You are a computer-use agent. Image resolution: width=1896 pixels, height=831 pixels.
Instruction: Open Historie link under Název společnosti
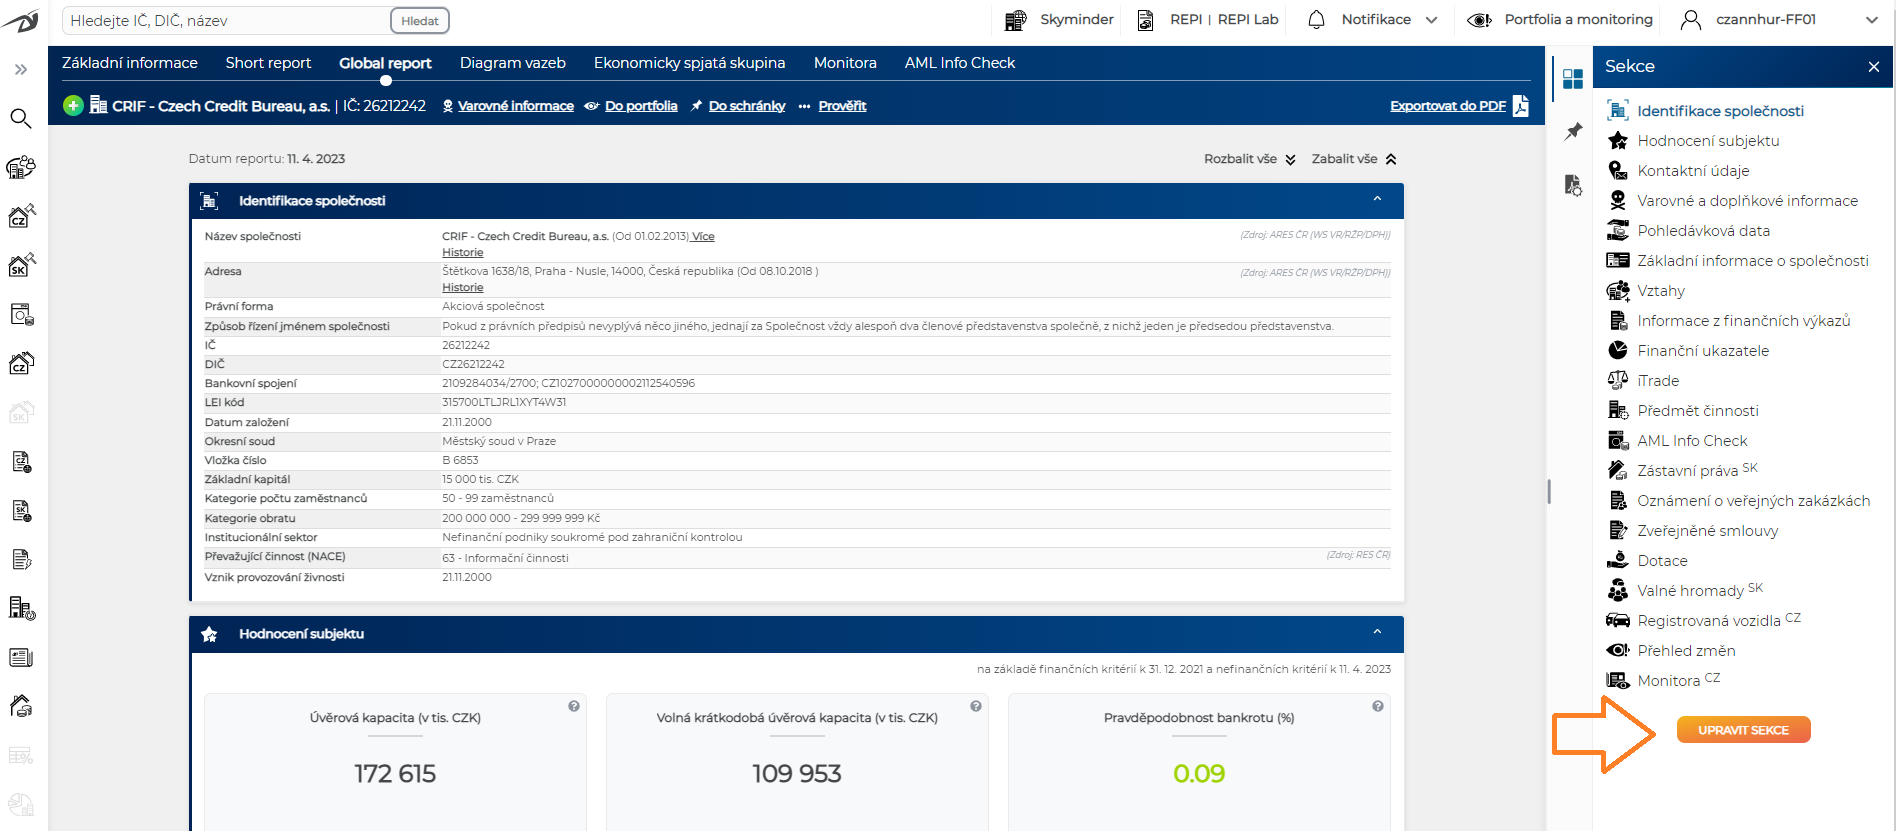463,253
